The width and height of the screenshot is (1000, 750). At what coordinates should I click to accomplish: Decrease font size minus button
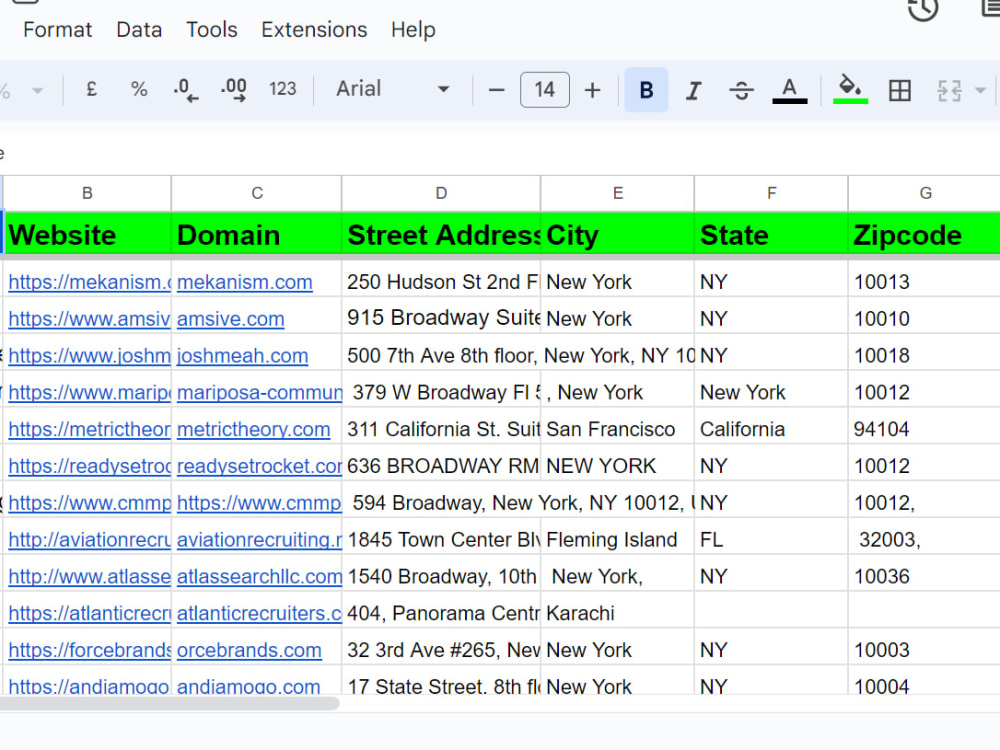(496, 90)
